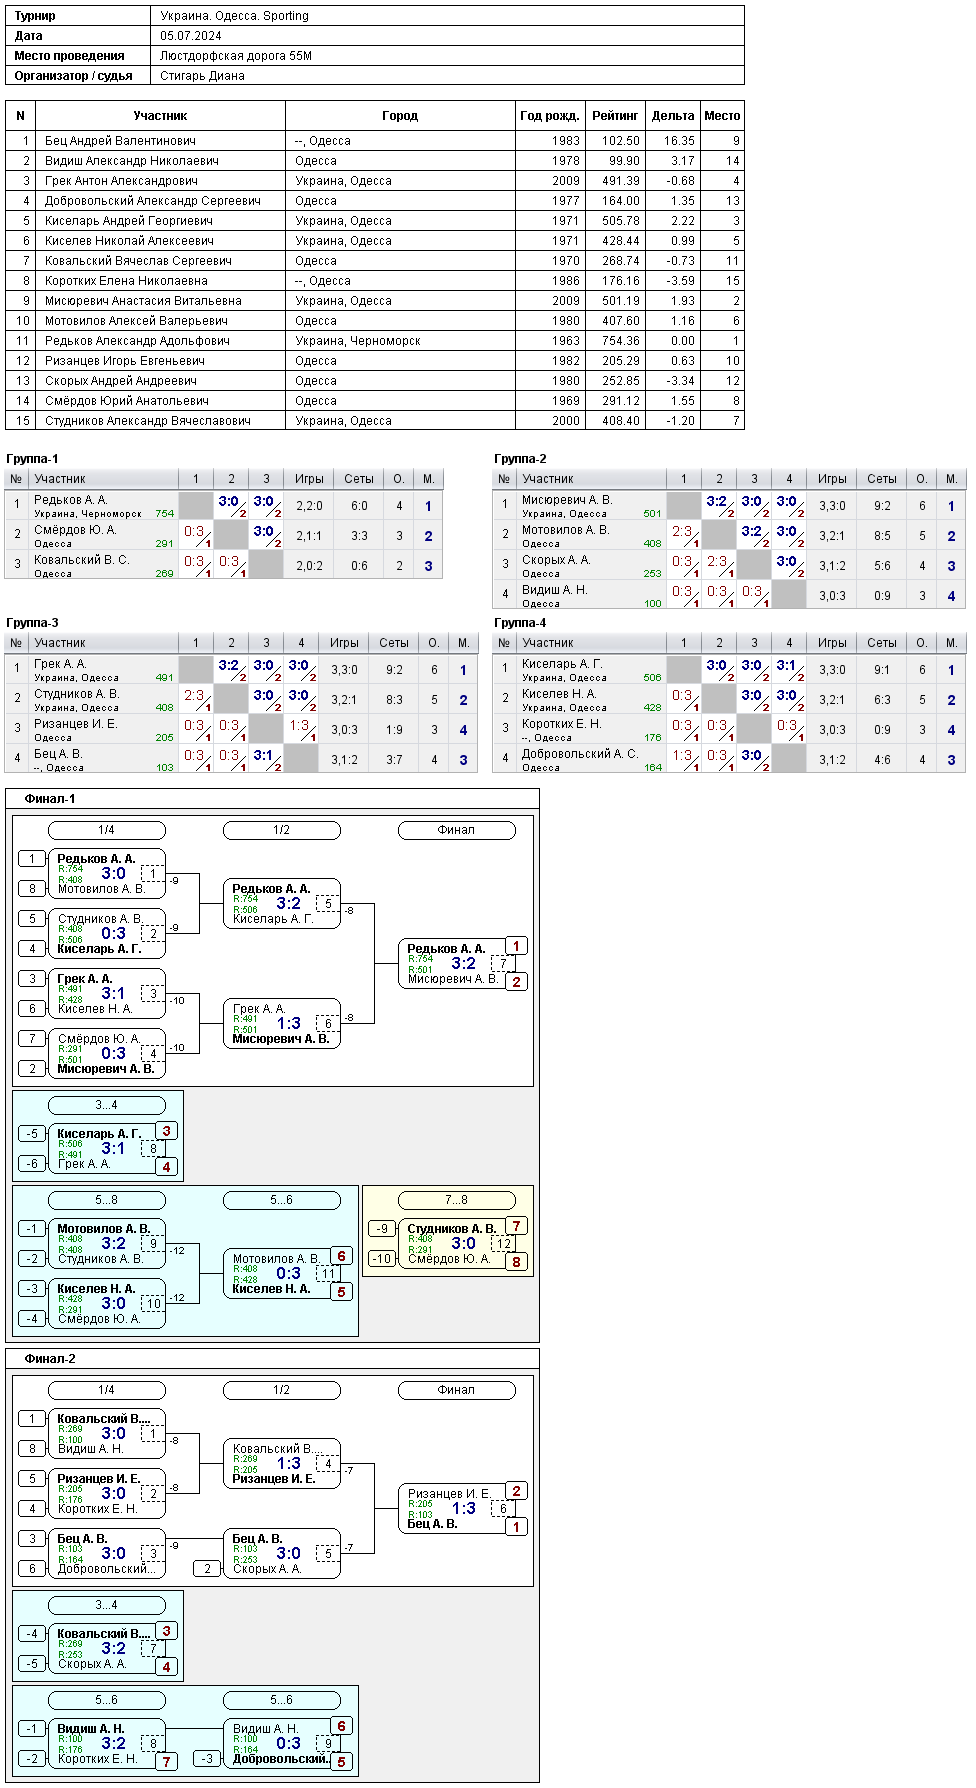Viewport: 976px width, 1788px height.
Task: Click the 7...8 placement bracket label
Action: [457, 1200]
